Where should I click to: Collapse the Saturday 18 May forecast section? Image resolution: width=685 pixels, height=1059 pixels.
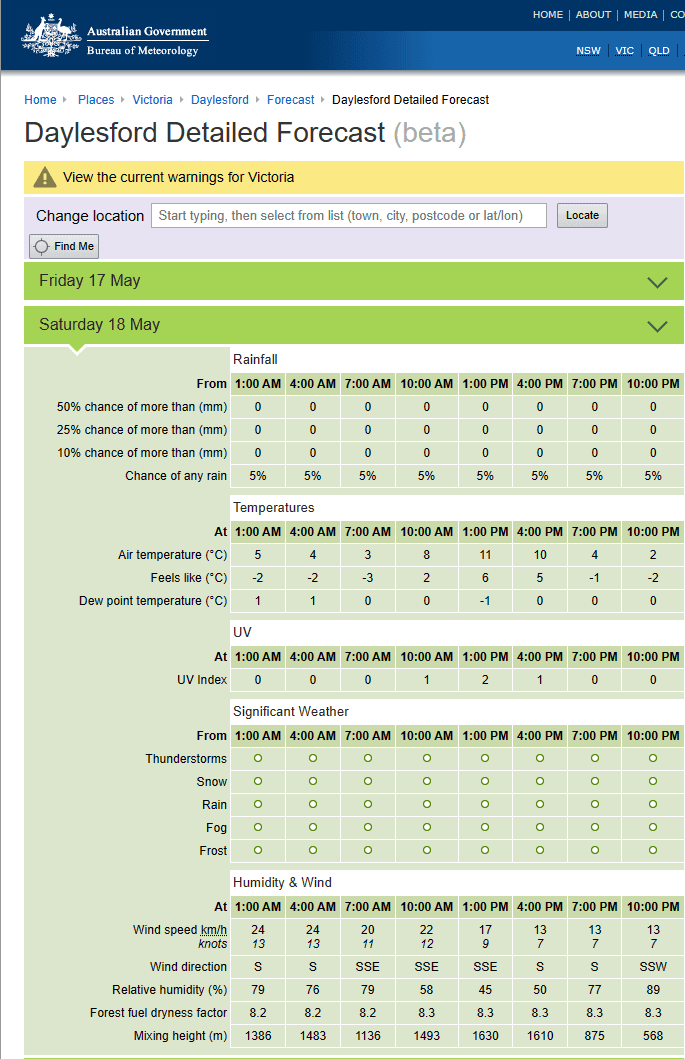click(657, 326)
